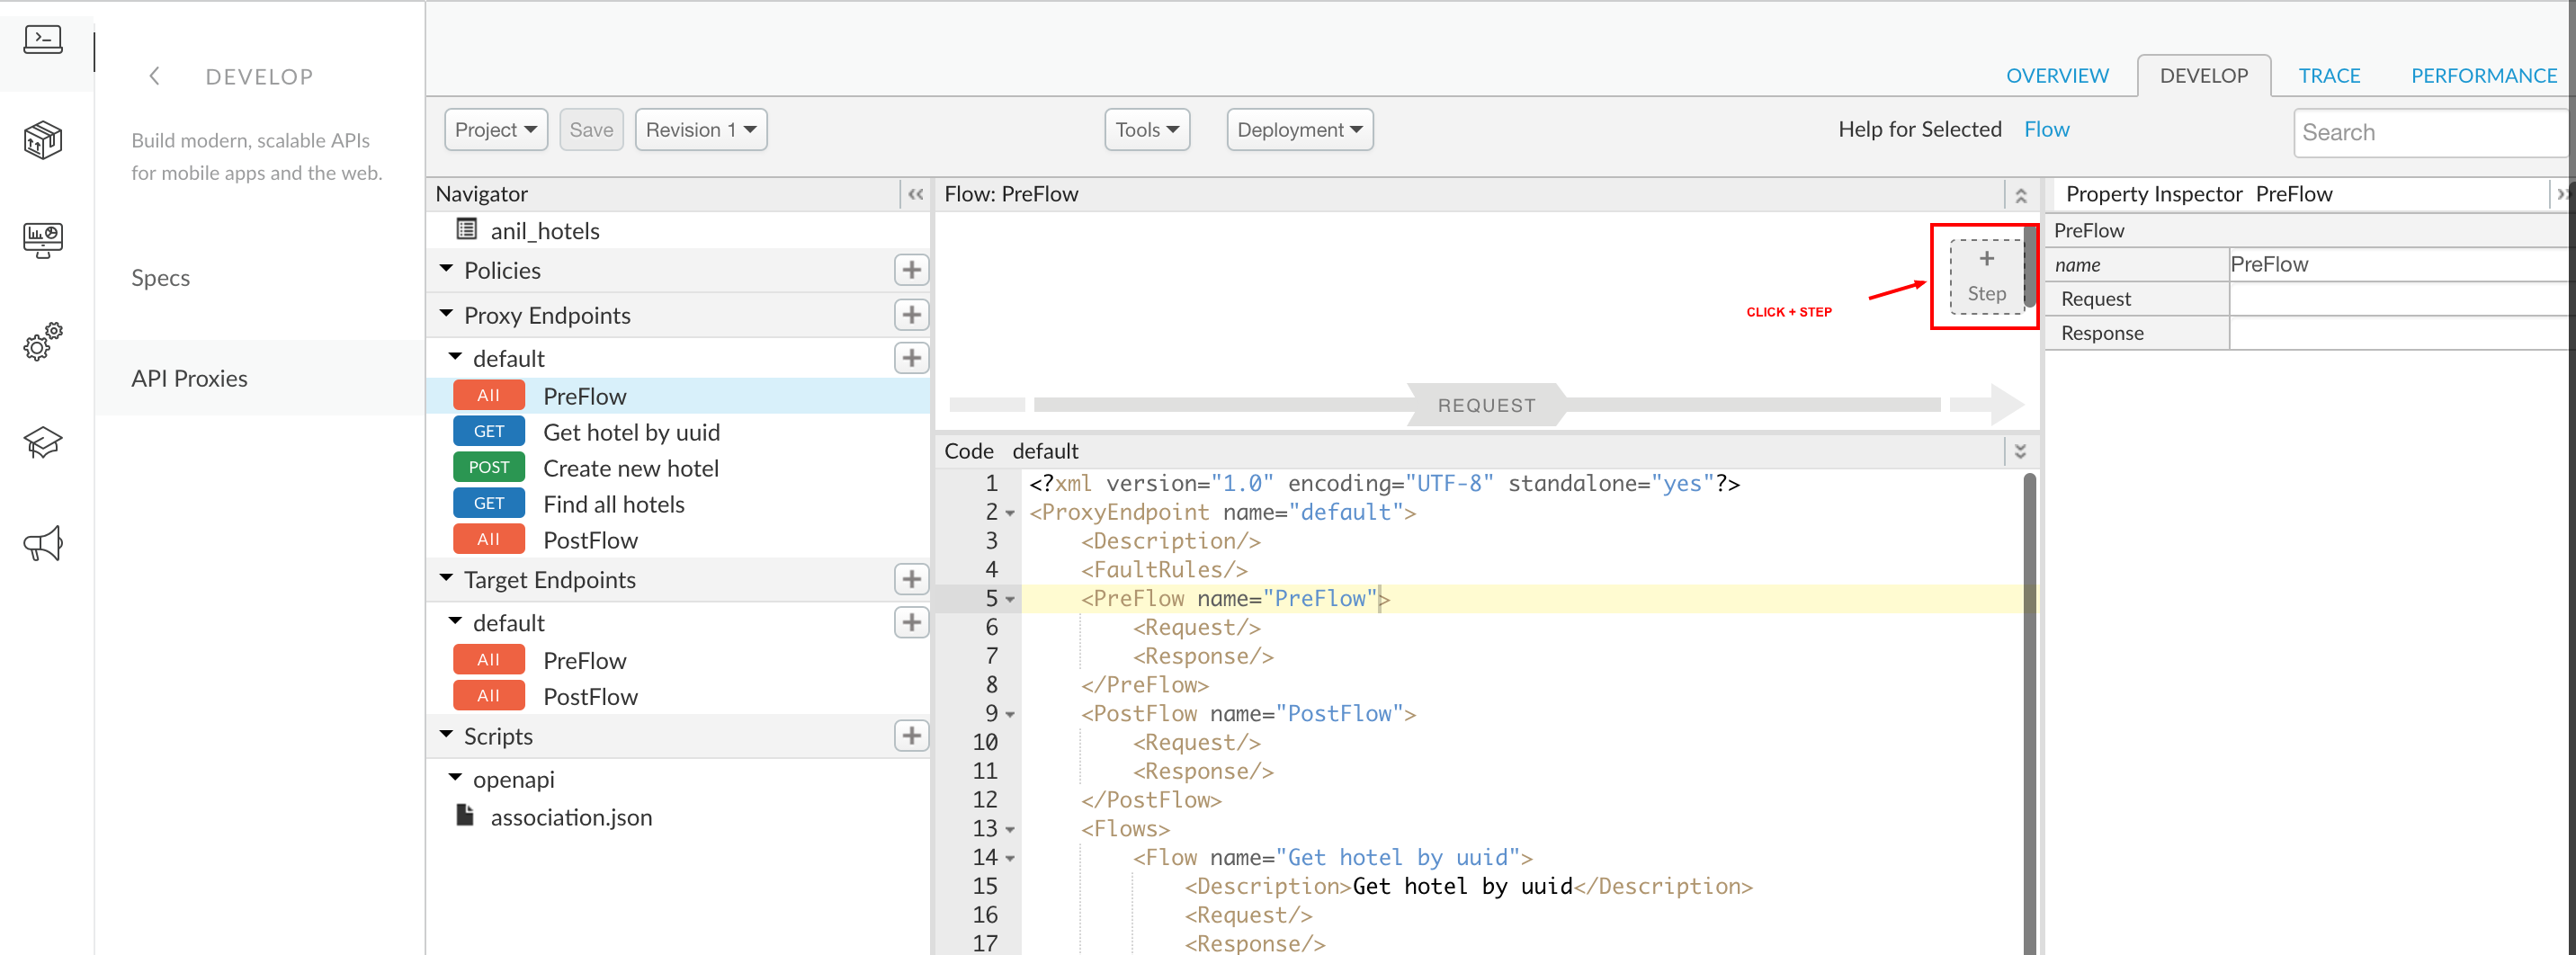
Task: Click the graduation cap learn icon
Action: click(43, 443)
